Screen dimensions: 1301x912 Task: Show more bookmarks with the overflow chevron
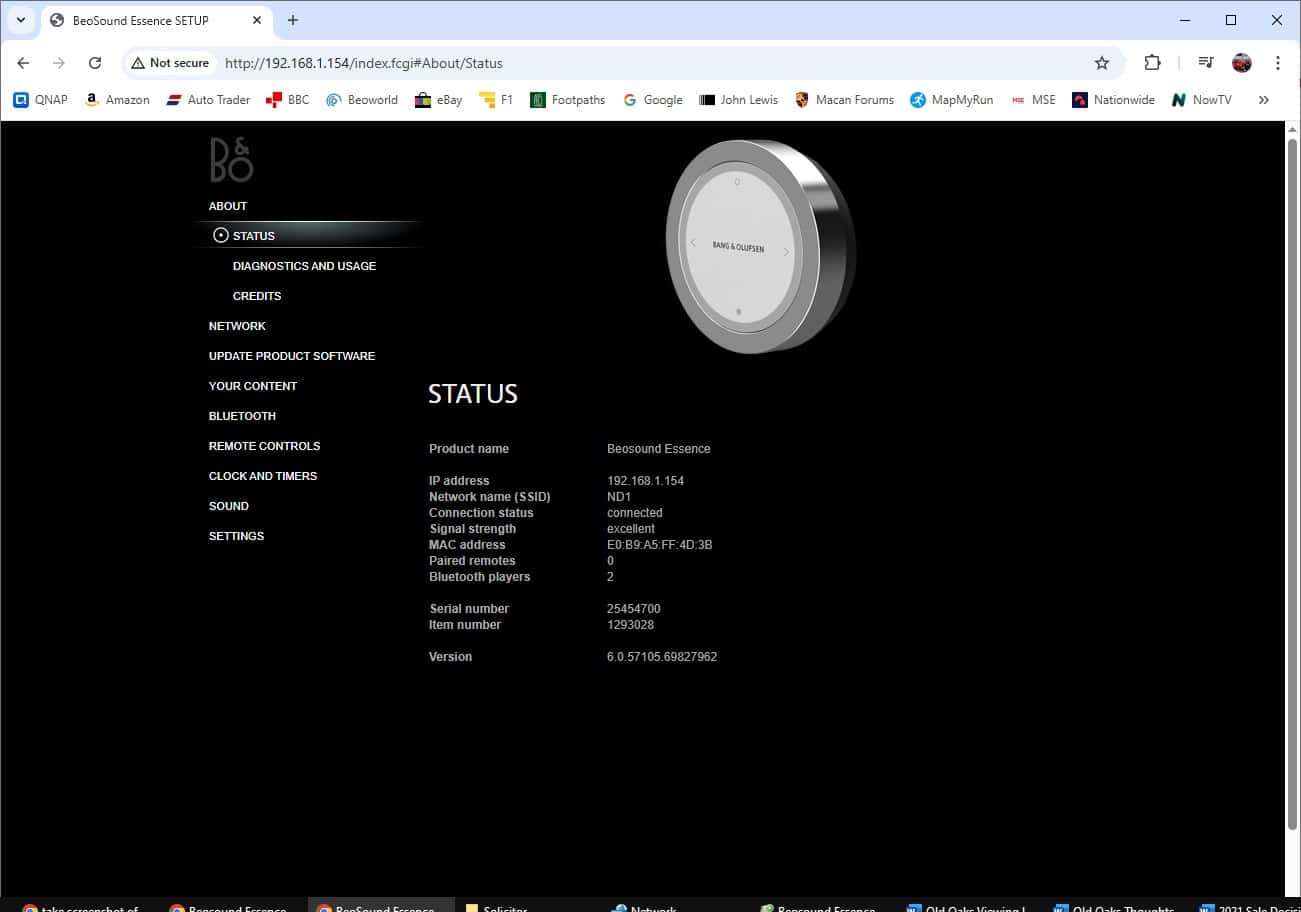[1263, 100]
